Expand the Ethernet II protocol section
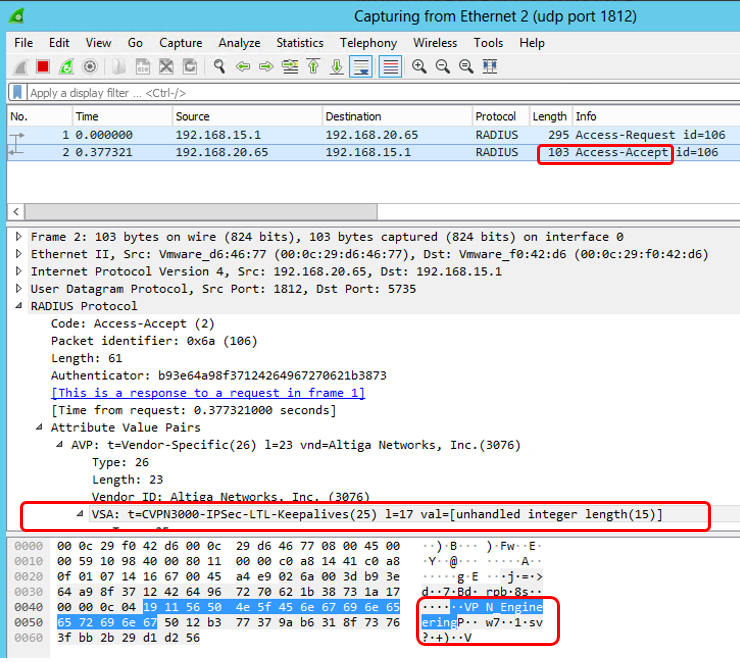This screenshot has height=662, width=740. pyautogui.click(x=21, y=254)
